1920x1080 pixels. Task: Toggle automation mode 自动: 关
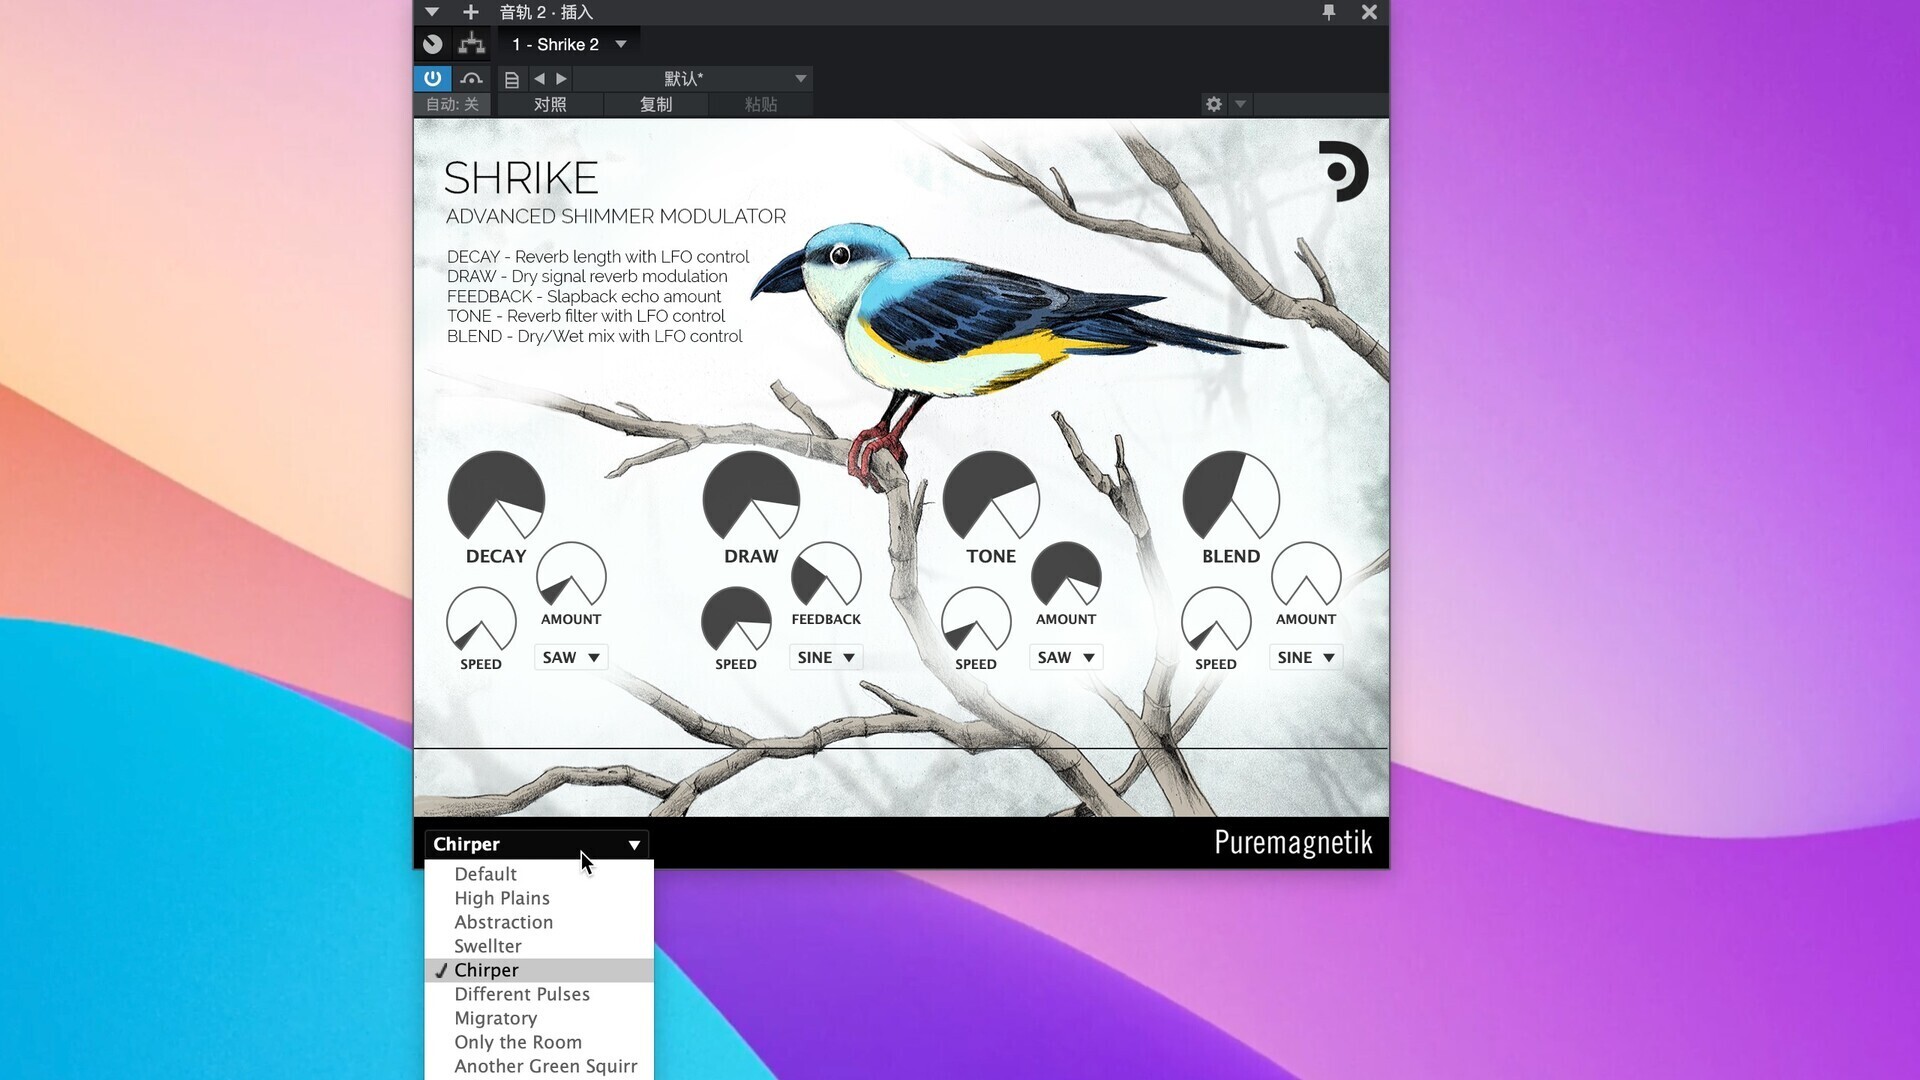(x=452, y=104)
